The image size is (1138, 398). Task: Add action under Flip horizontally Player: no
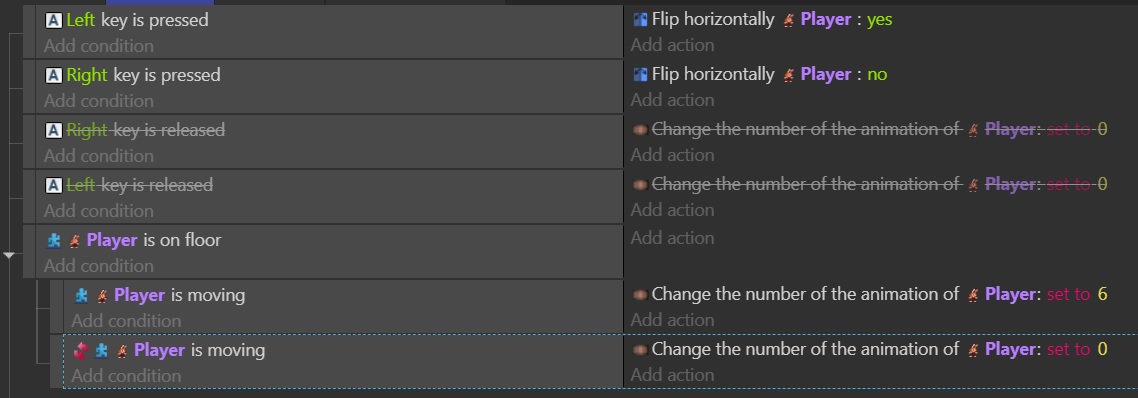click(672, 100)
